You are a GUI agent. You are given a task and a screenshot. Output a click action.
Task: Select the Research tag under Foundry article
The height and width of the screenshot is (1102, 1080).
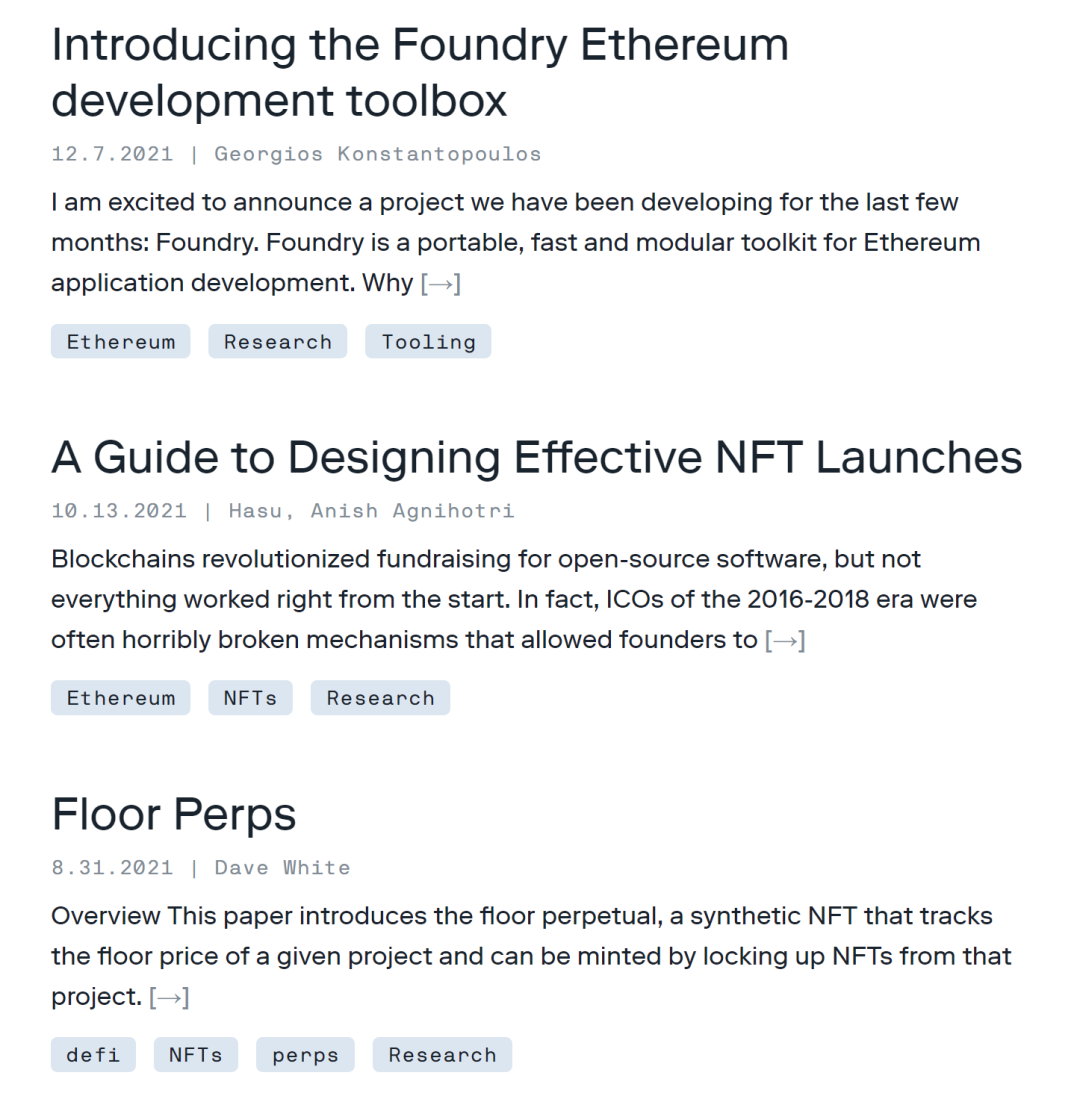(278, 342)
